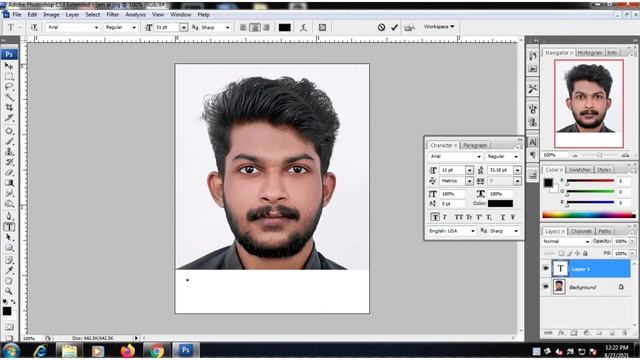Open Firefox from the taskbar
The image size is (640, 360).
click(x=127, y=351)
